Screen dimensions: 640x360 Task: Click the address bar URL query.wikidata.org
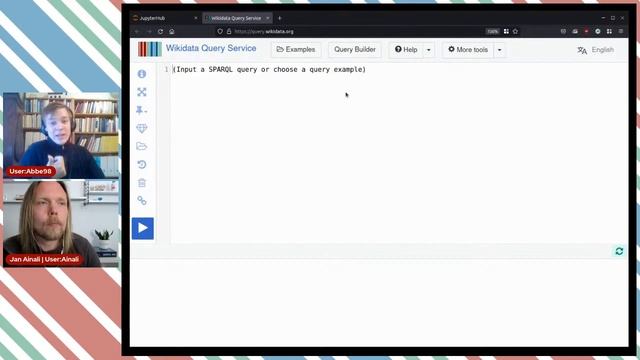(x=264, y=31)
